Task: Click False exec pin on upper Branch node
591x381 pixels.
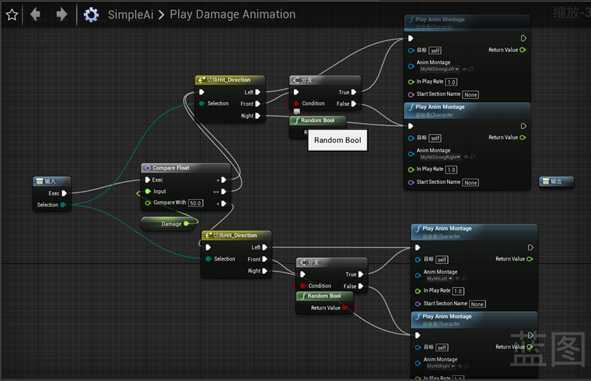Action: (x=354, y=104)
